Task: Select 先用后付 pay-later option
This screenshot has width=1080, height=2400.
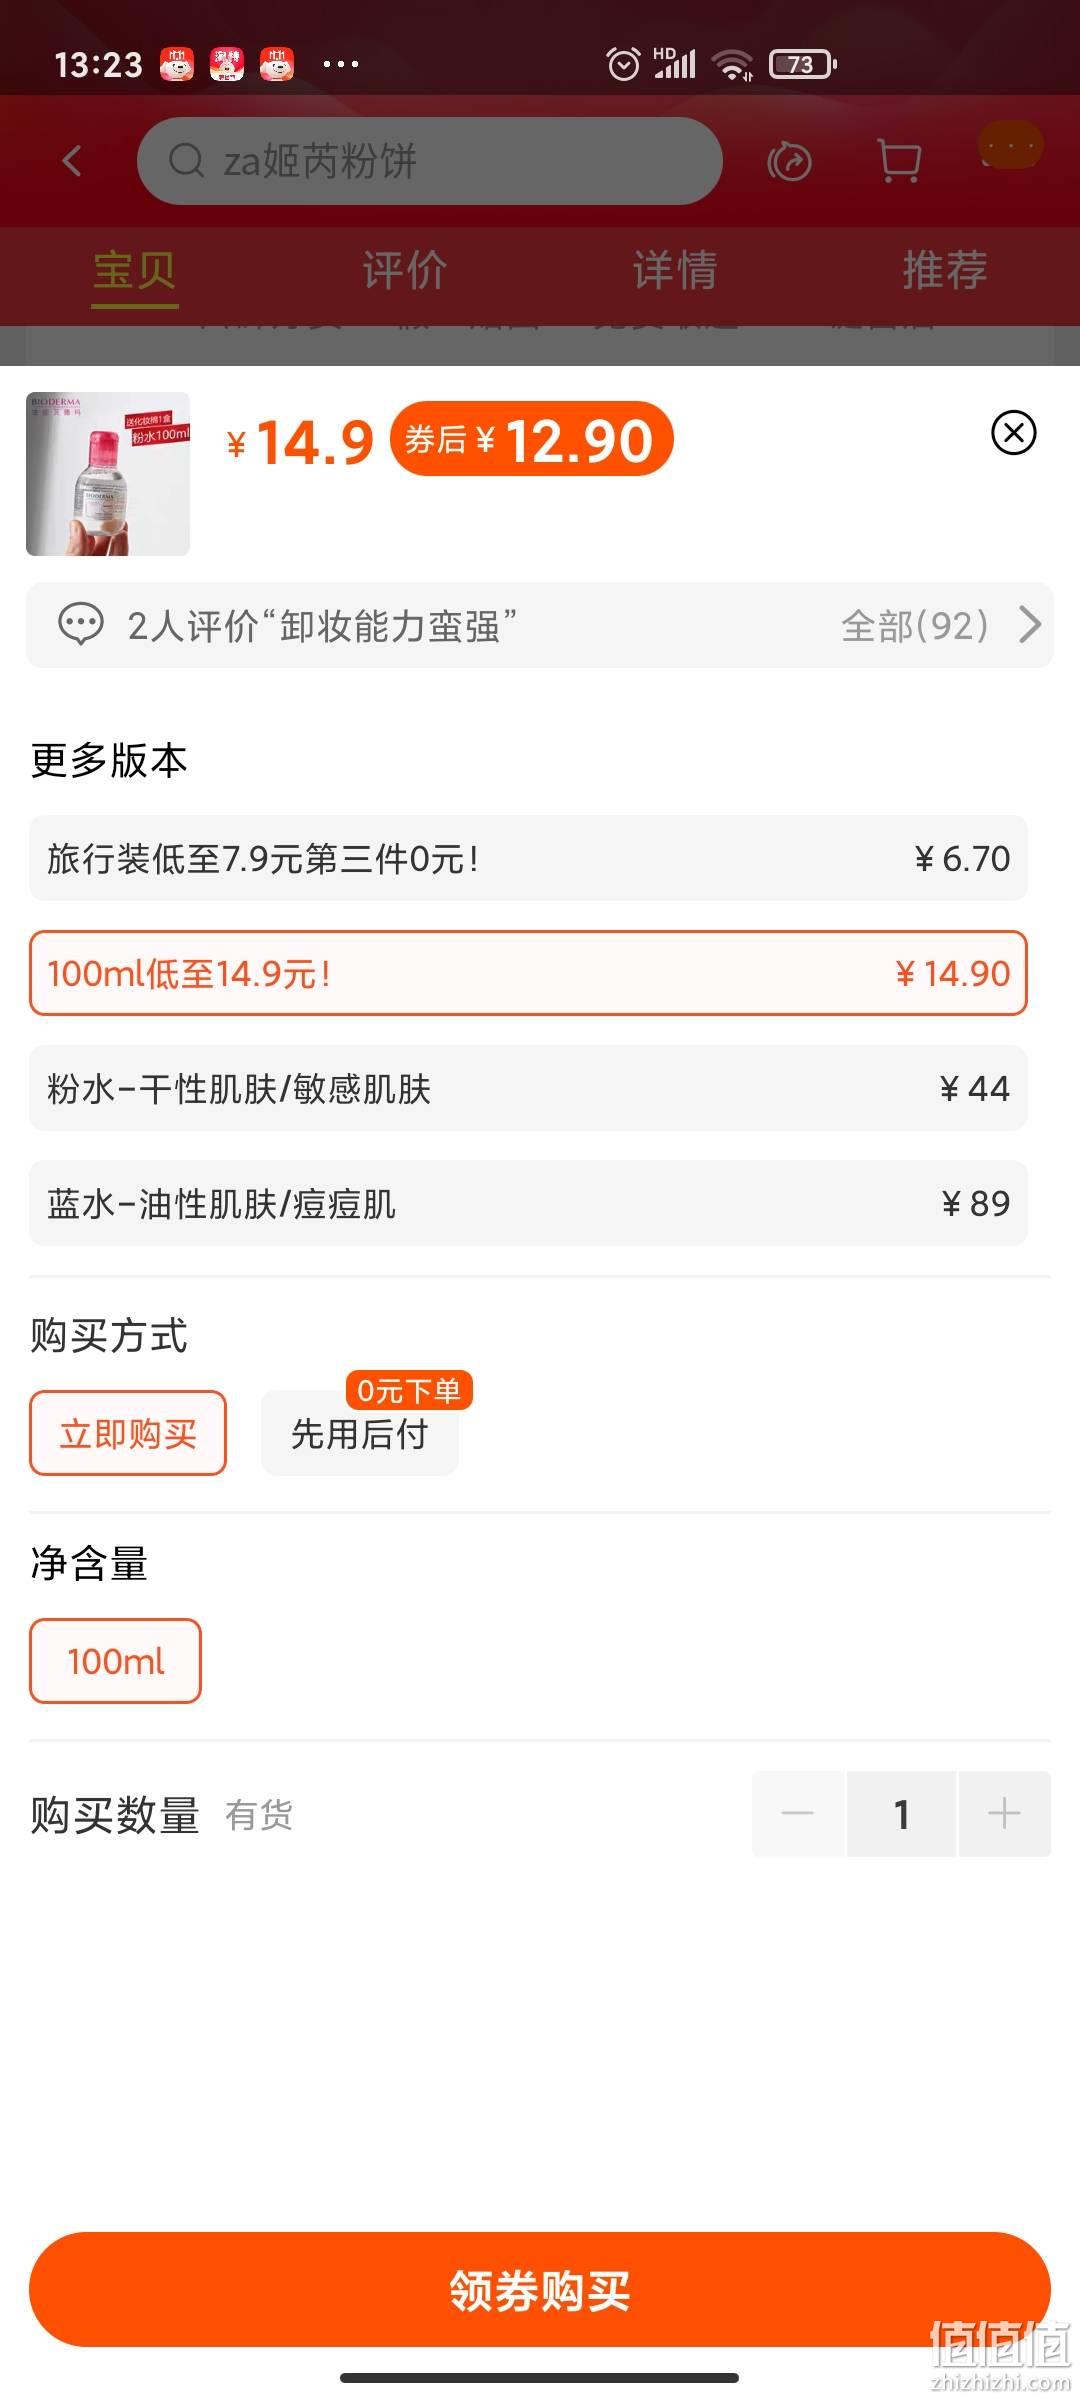Action: [360, 1433]
